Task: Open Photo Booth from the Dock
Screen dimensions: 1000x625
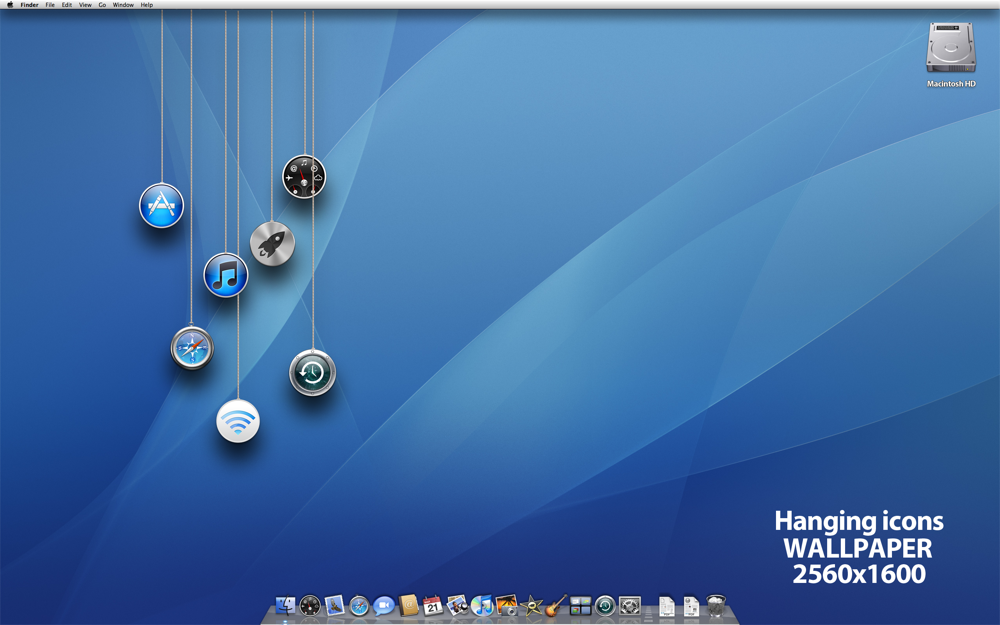Action: coord(510,606)
